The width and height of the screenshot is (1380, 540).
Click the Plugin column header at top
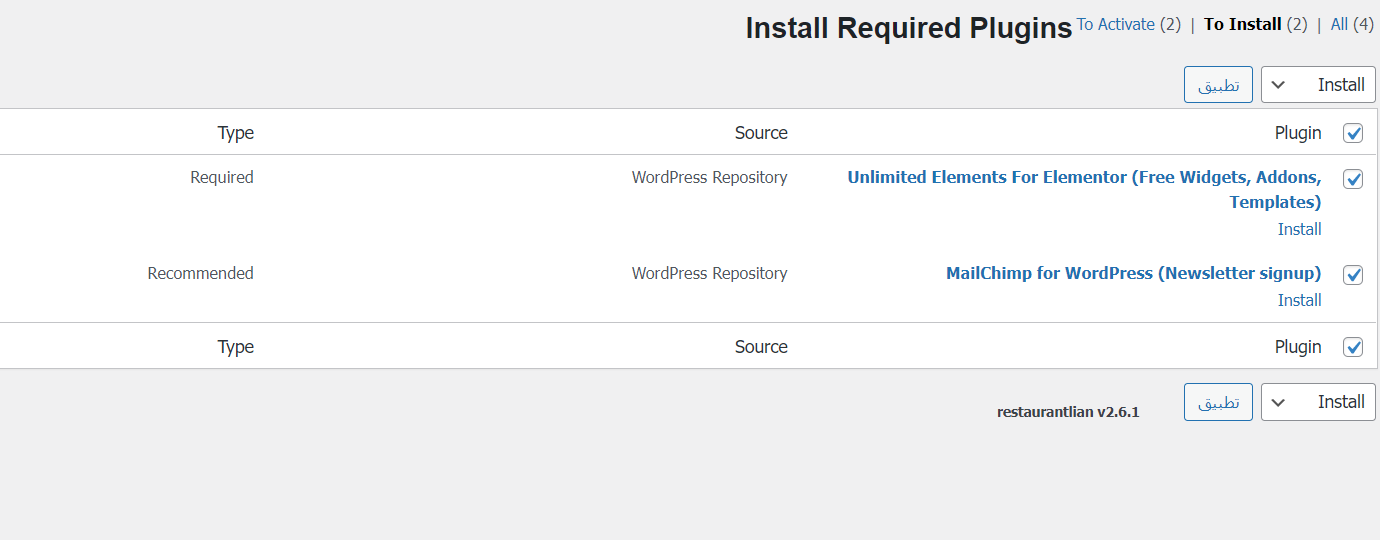[1298, 133]
